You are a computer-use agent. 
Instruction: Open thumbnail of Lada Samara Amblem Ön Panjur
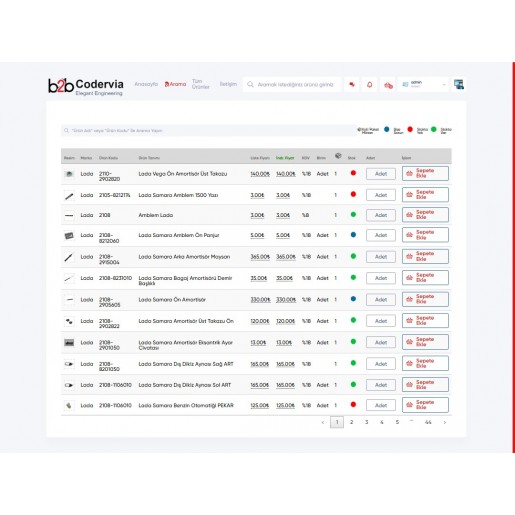(69, 236)
